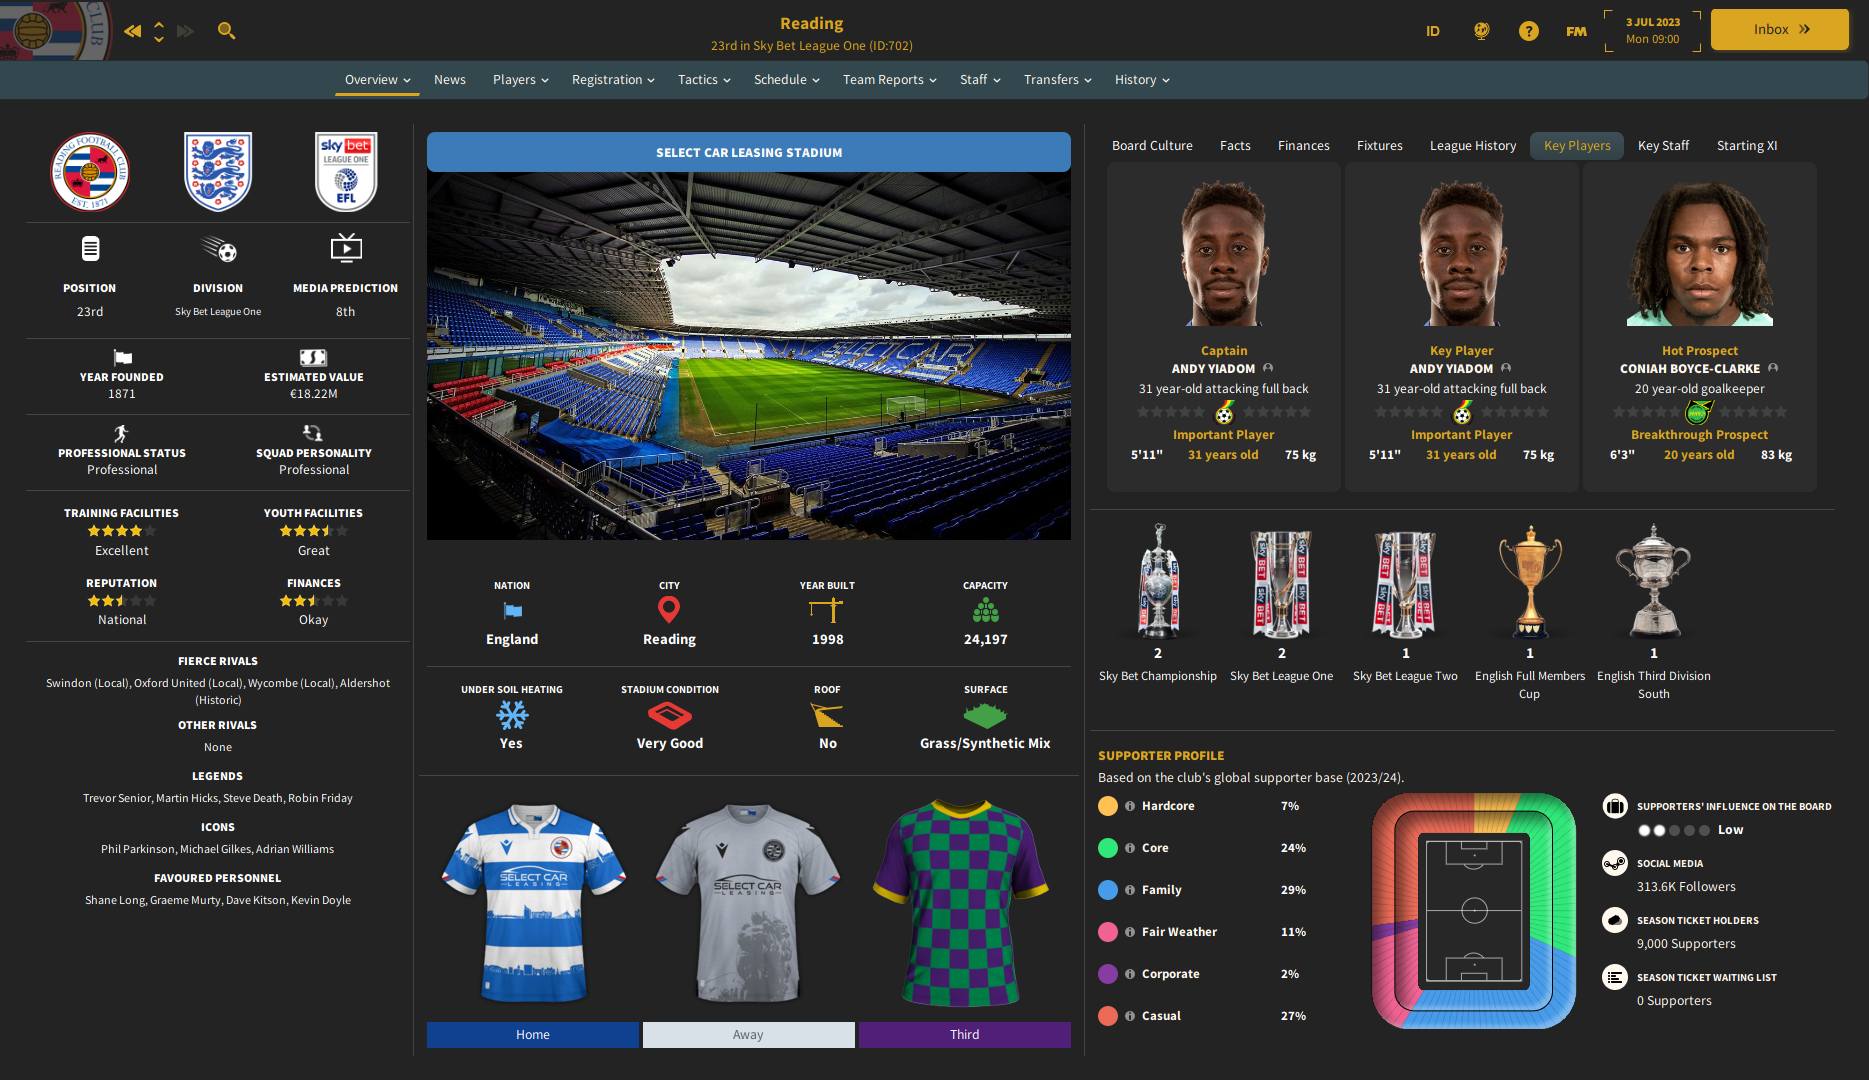Click the stadium photo thumbnail
The width and height of the screenshot is (1869, 1080).
[749, 356]
